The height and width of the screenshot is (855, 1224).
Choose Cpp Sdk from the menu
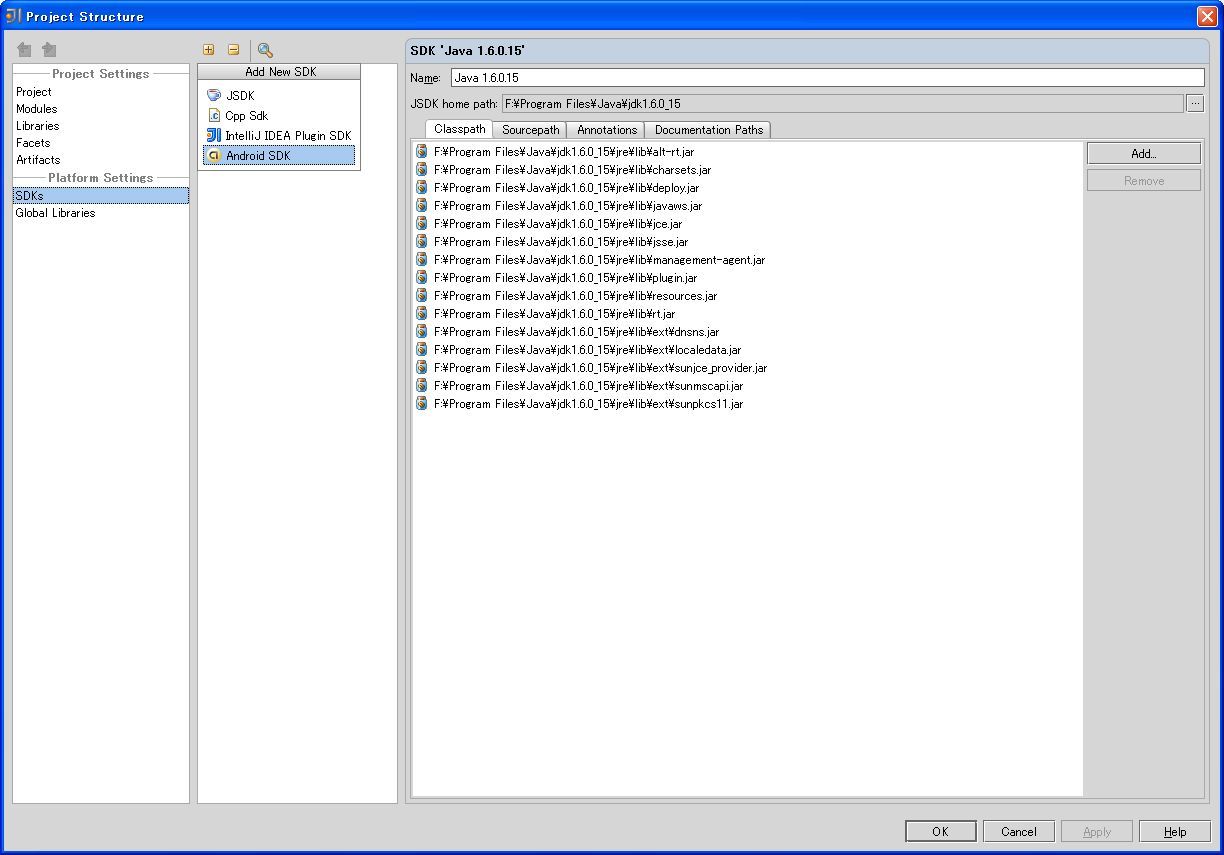pos(279,116)
